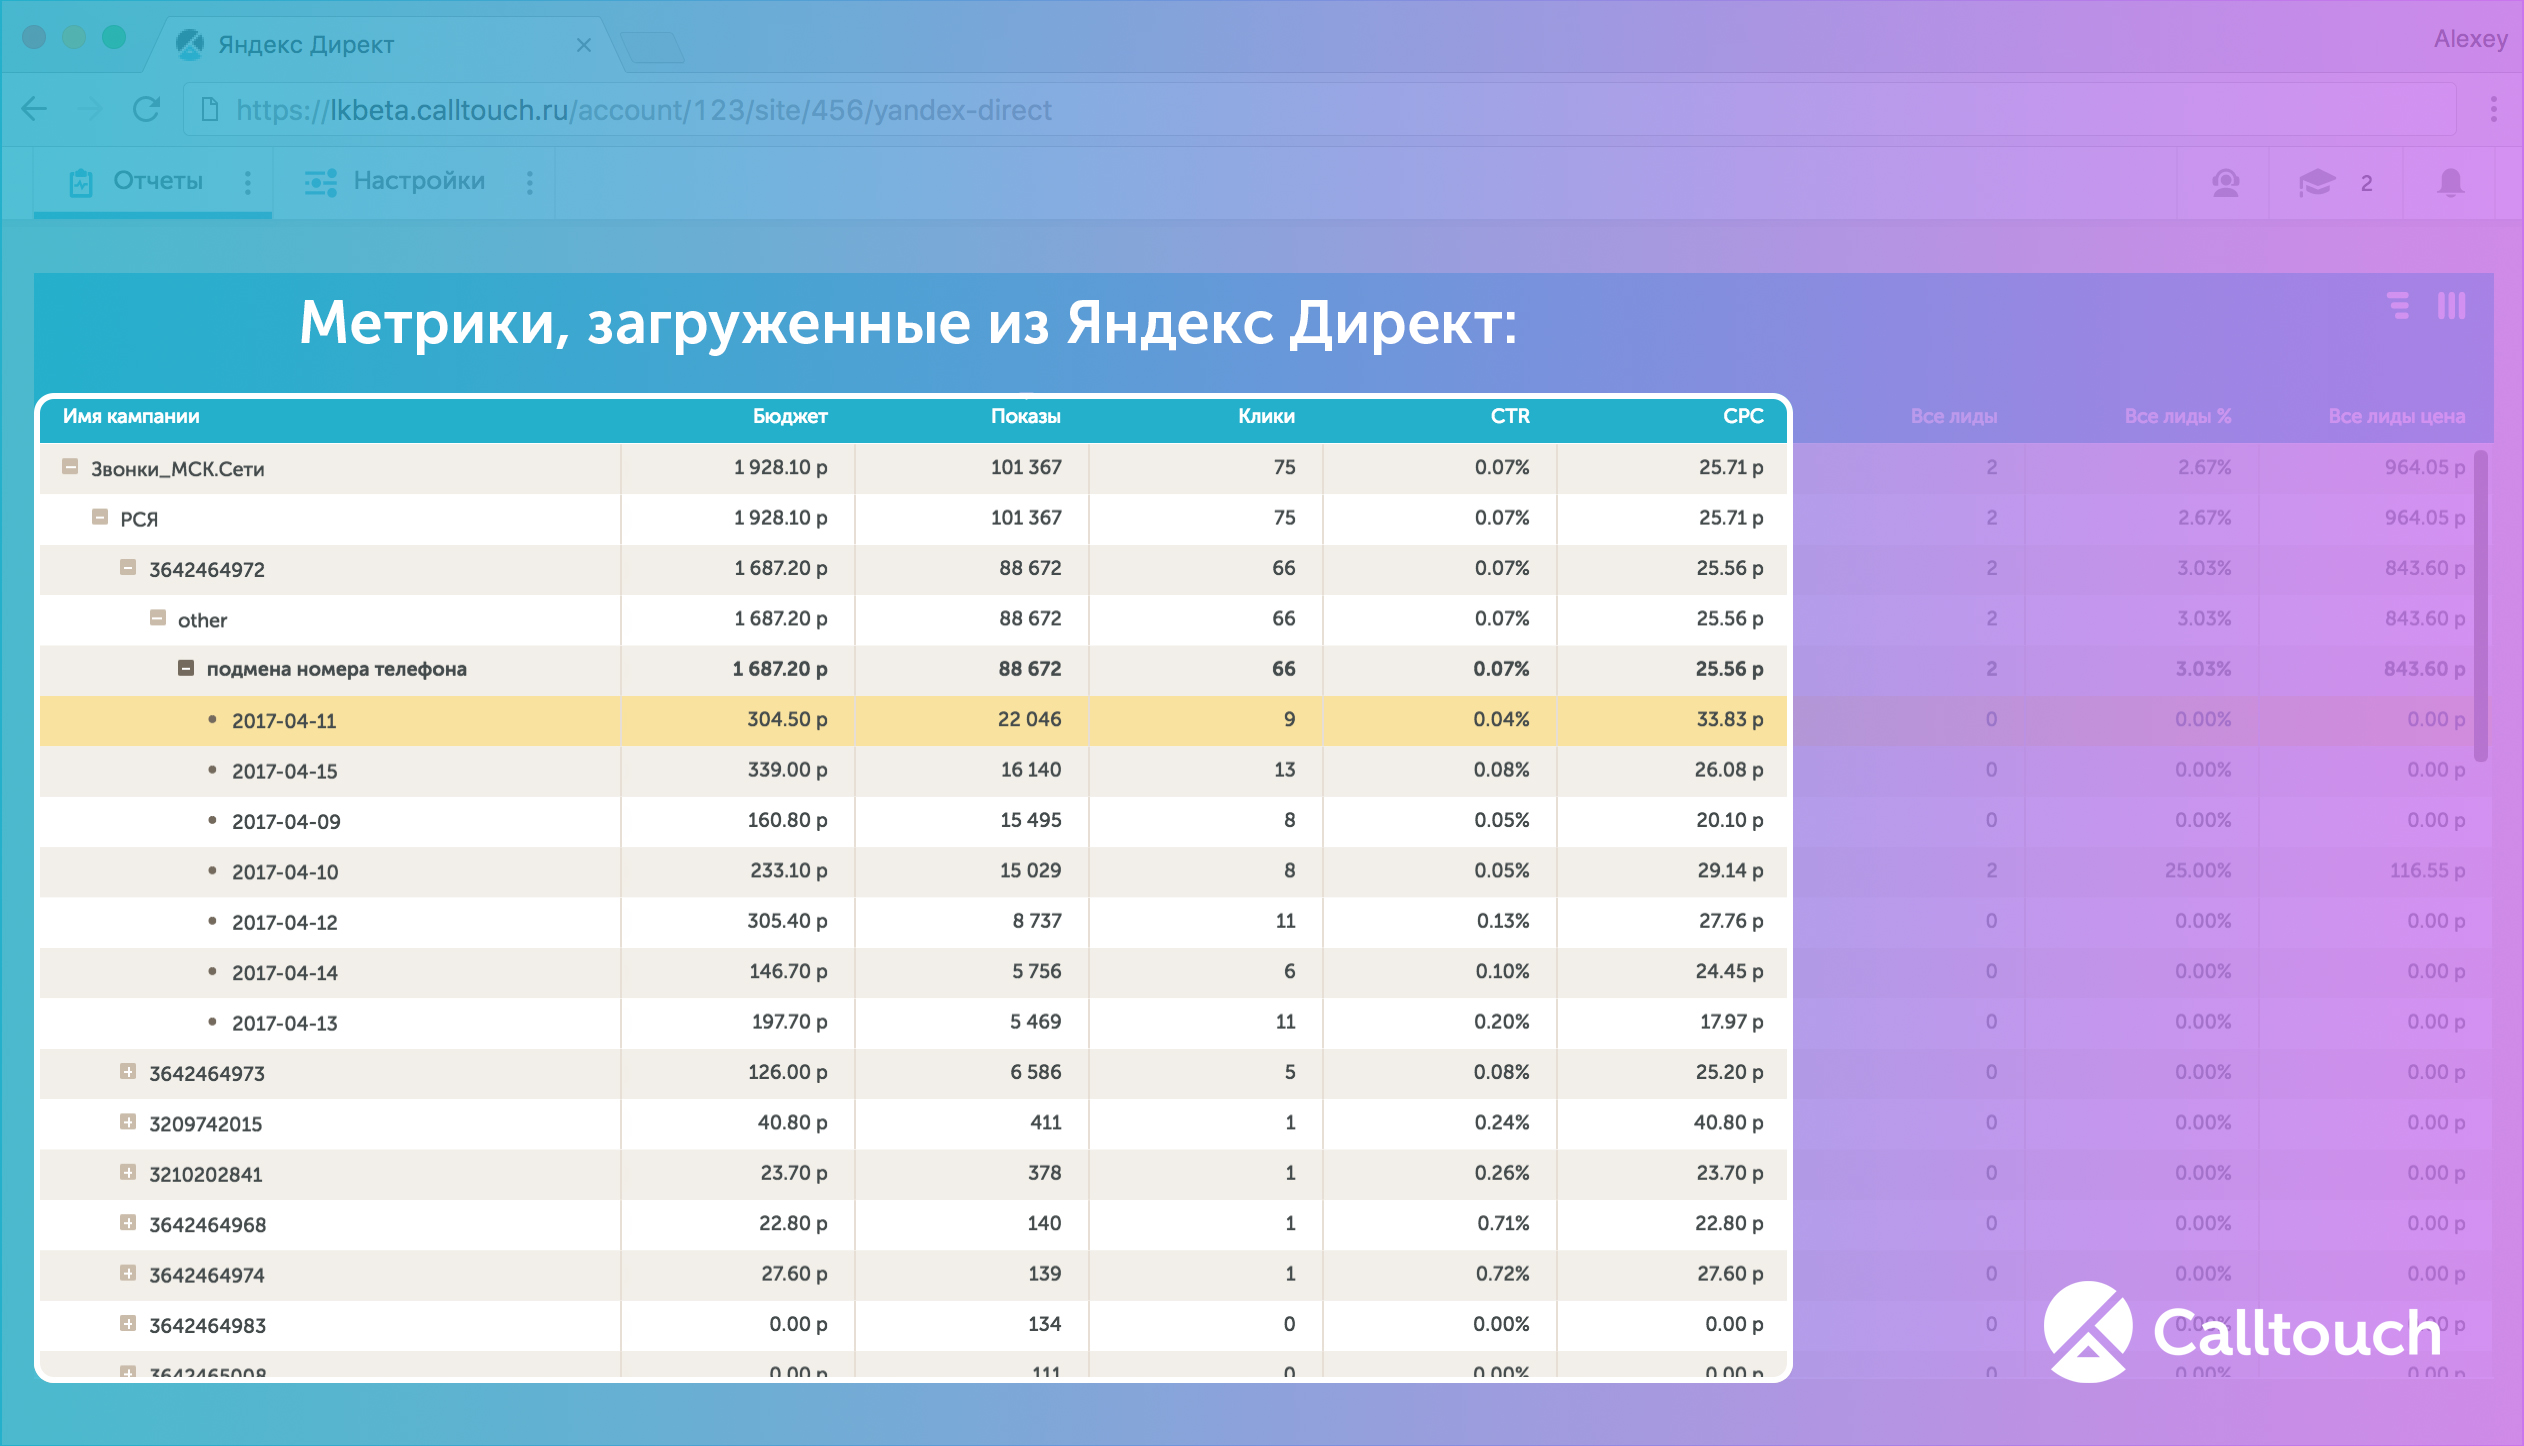Sort by Клики column header
The height and width of the screenshot is (1446, 2524).
click(x=1266, y=416)
